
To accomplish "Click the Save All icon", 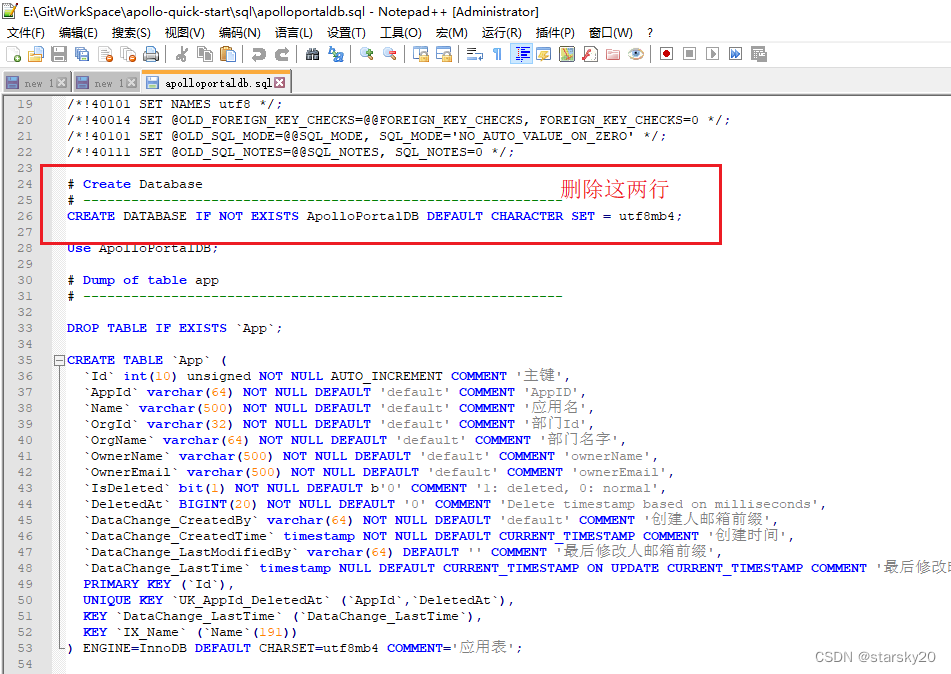I will pos(82,55).
